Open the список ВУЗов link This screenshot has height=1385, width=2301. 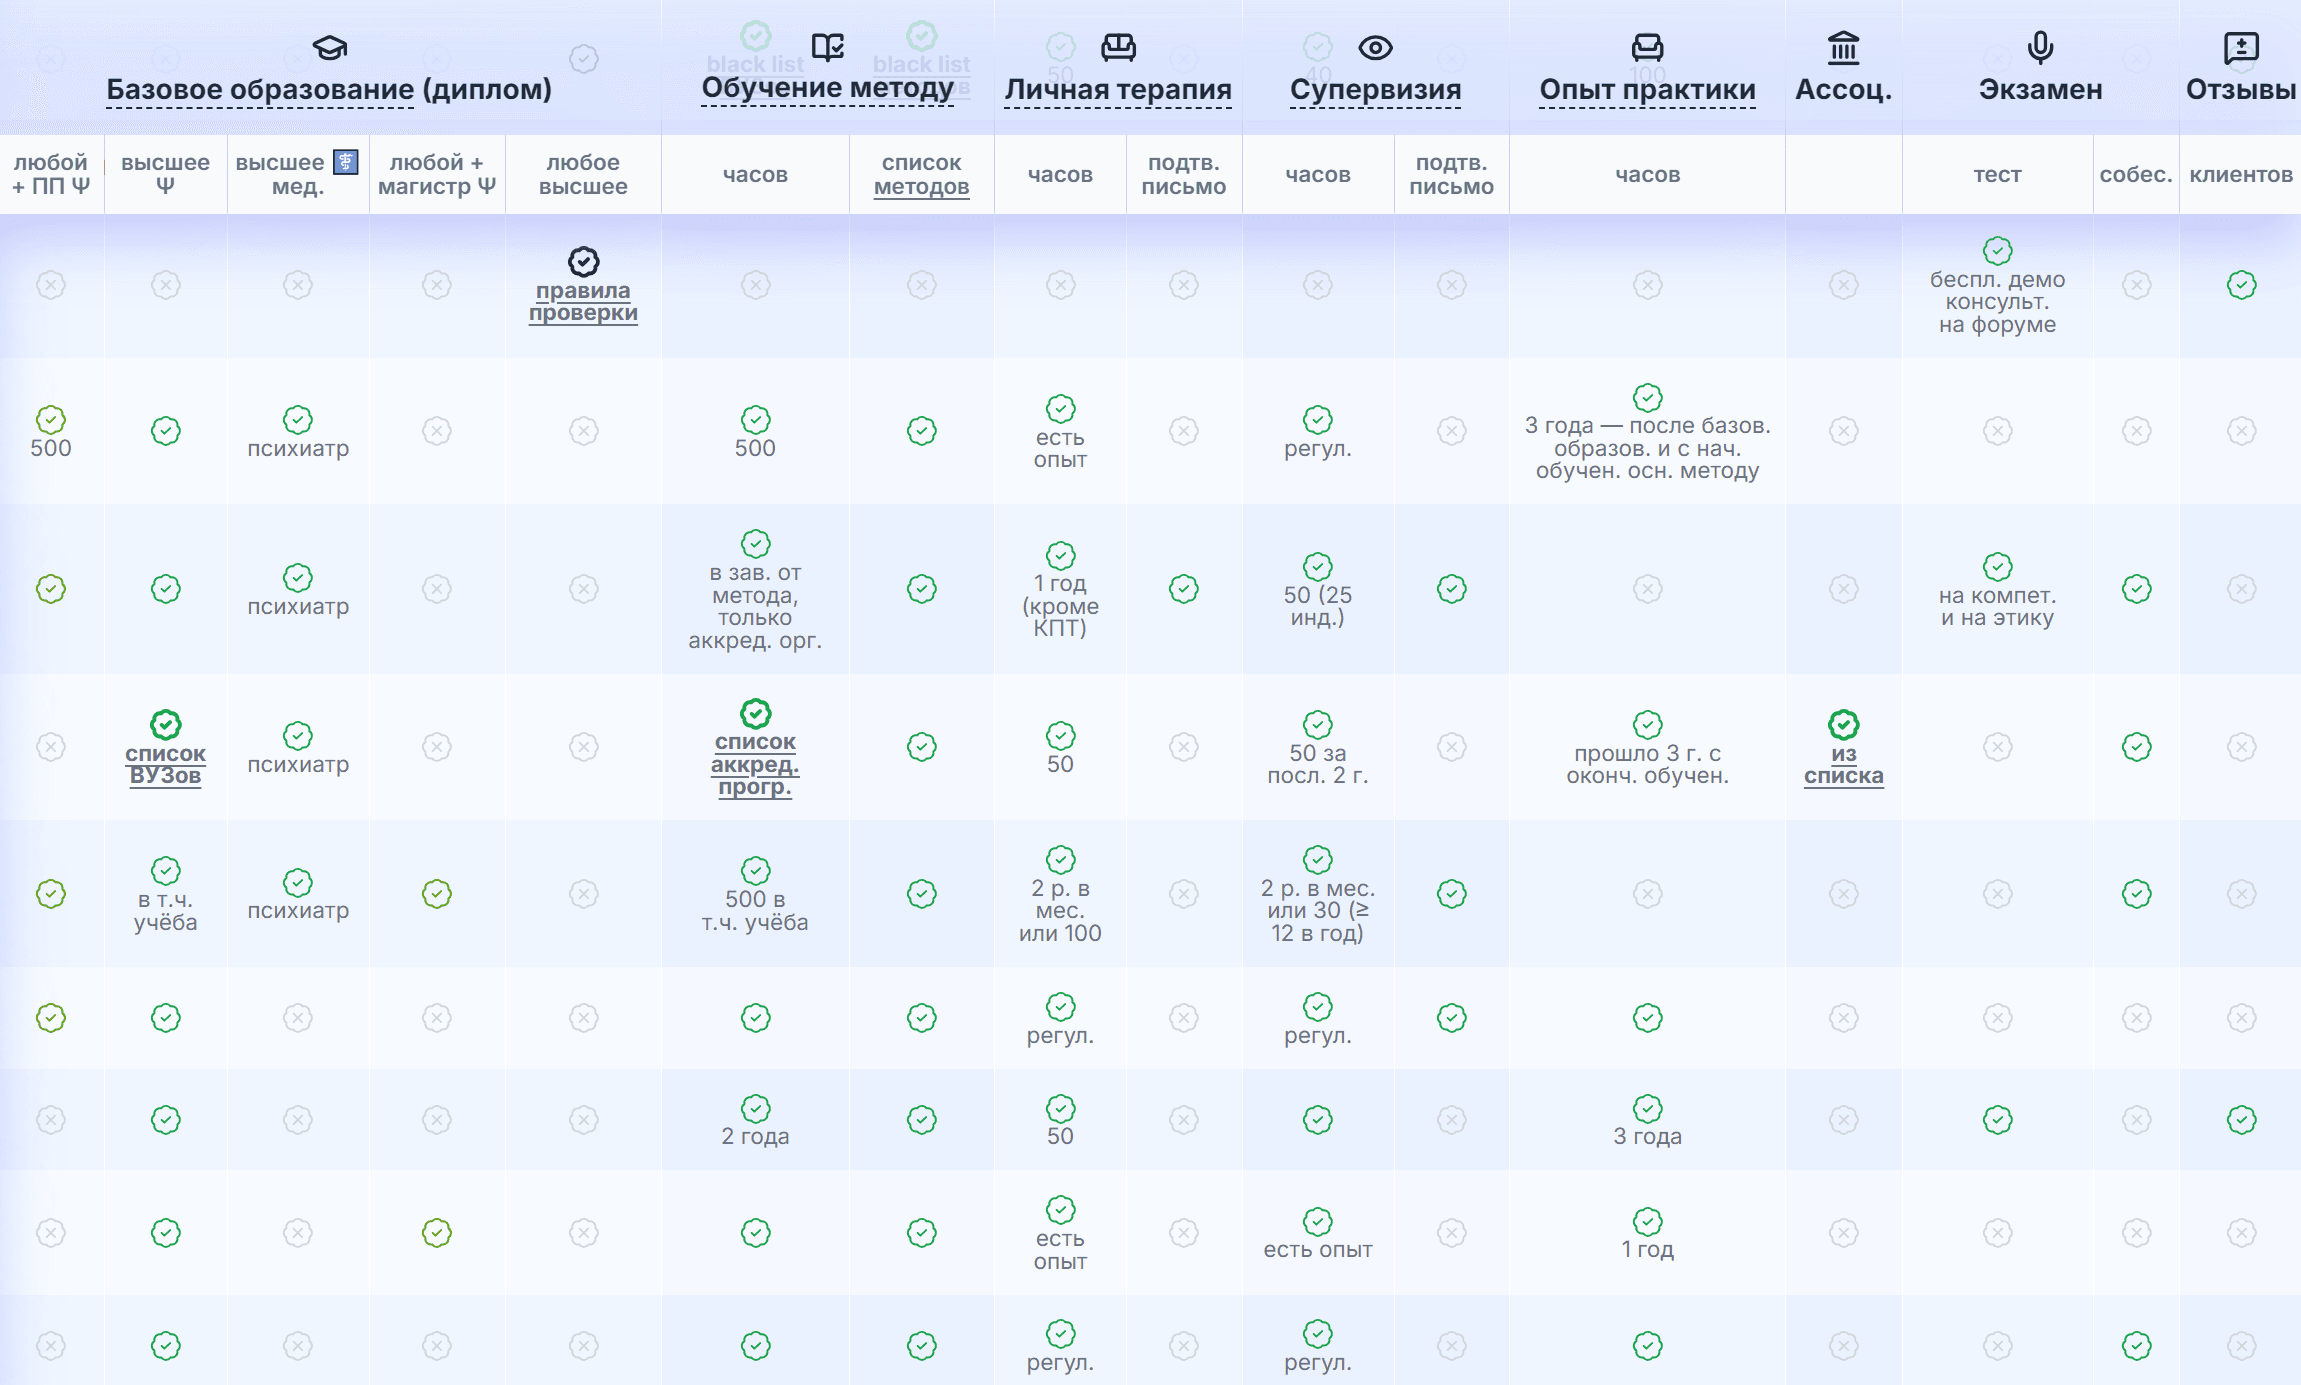pyautogui.click(x=165, y=765)
